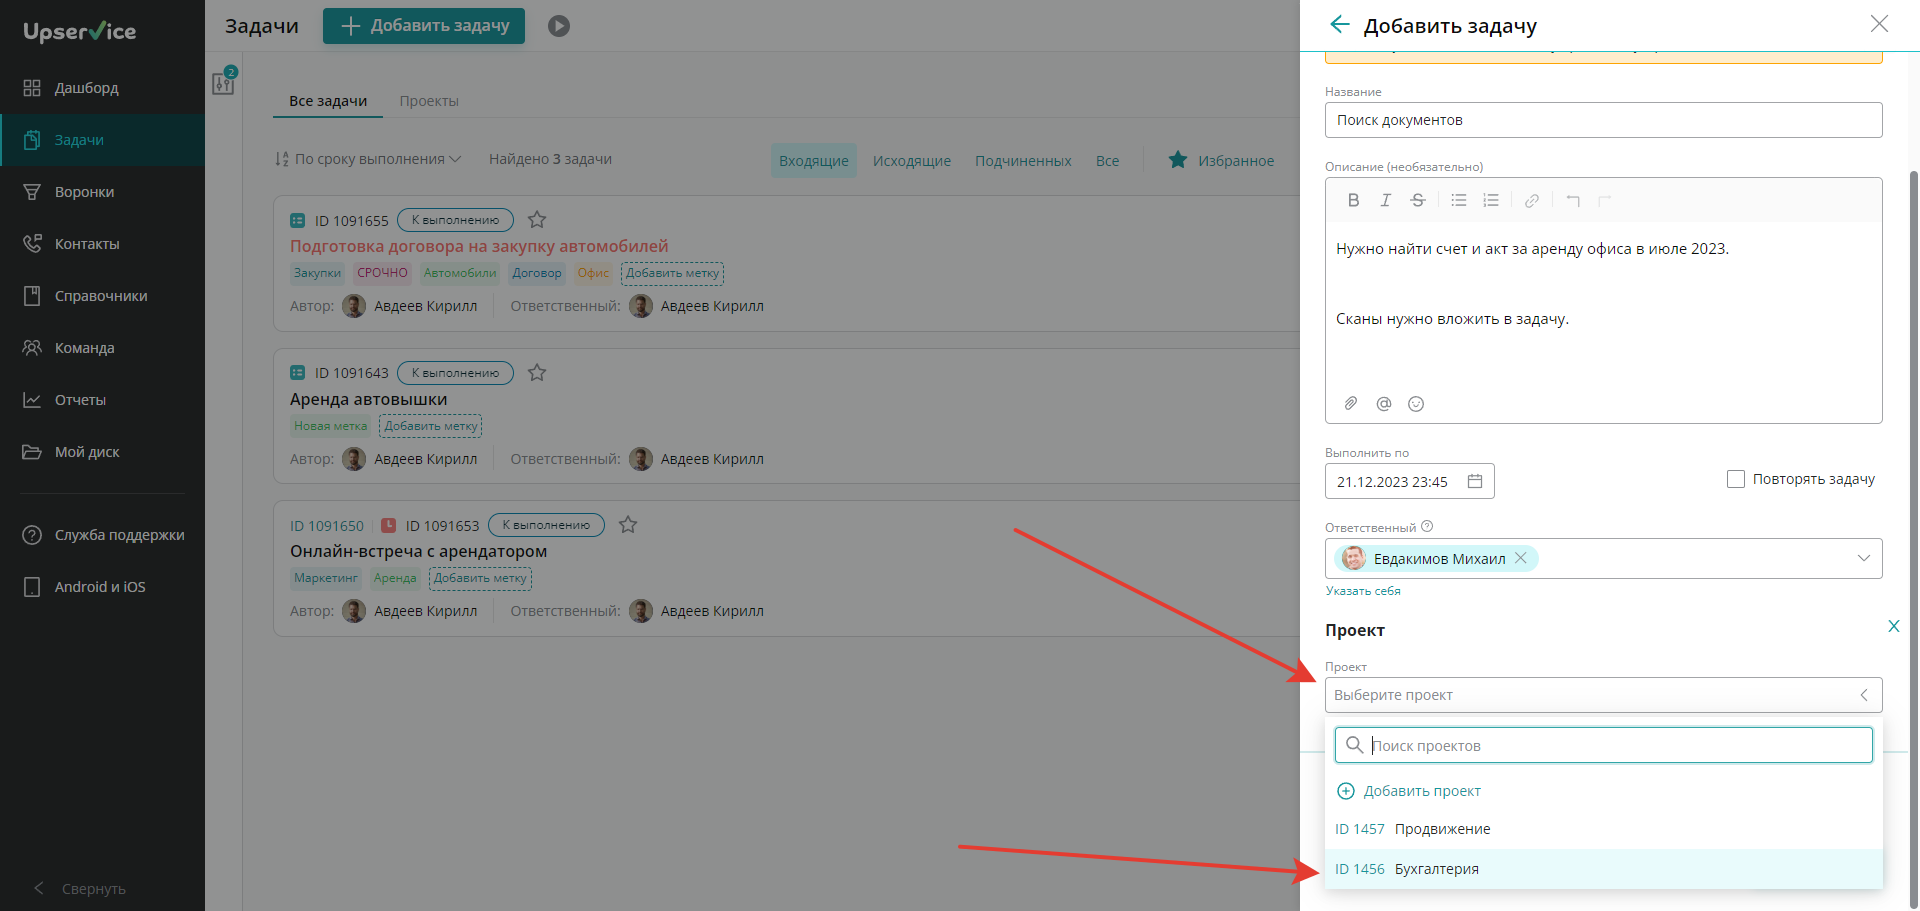Remove the Проект section with X
1920x911 pixels.
click(x=1893, y=626)
